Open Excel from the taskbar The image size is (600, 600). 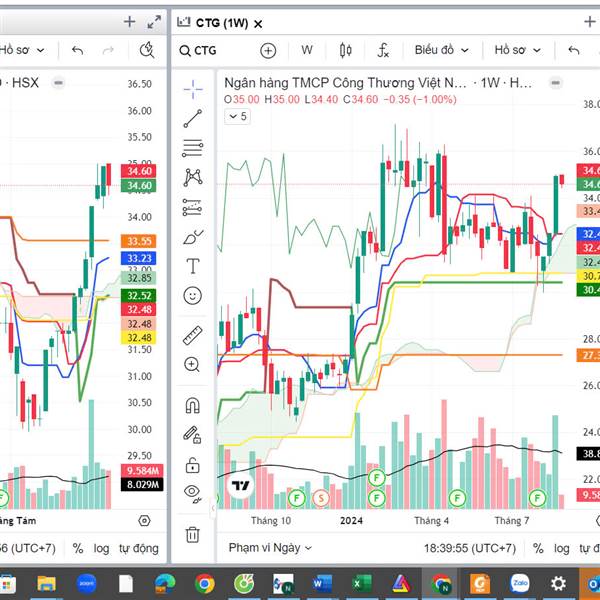click(362, 584)
